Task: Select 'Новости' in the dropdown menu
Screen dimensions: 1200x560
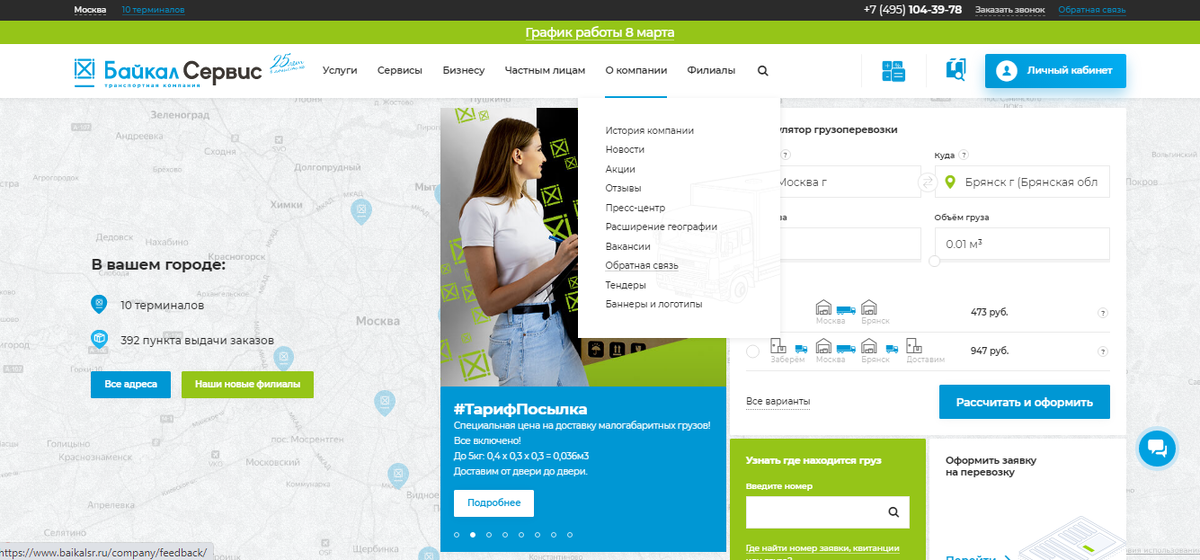Action: coord(625,149)
